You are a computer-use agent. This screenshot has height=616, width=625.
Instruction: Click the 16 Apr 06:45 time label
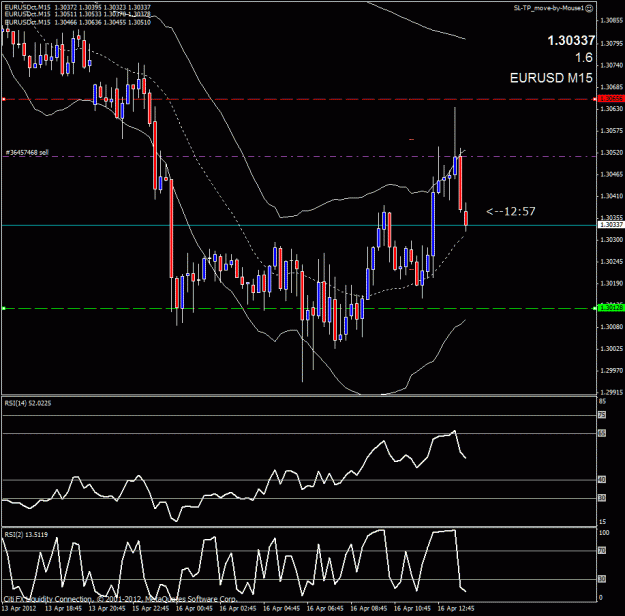[325, 608]
